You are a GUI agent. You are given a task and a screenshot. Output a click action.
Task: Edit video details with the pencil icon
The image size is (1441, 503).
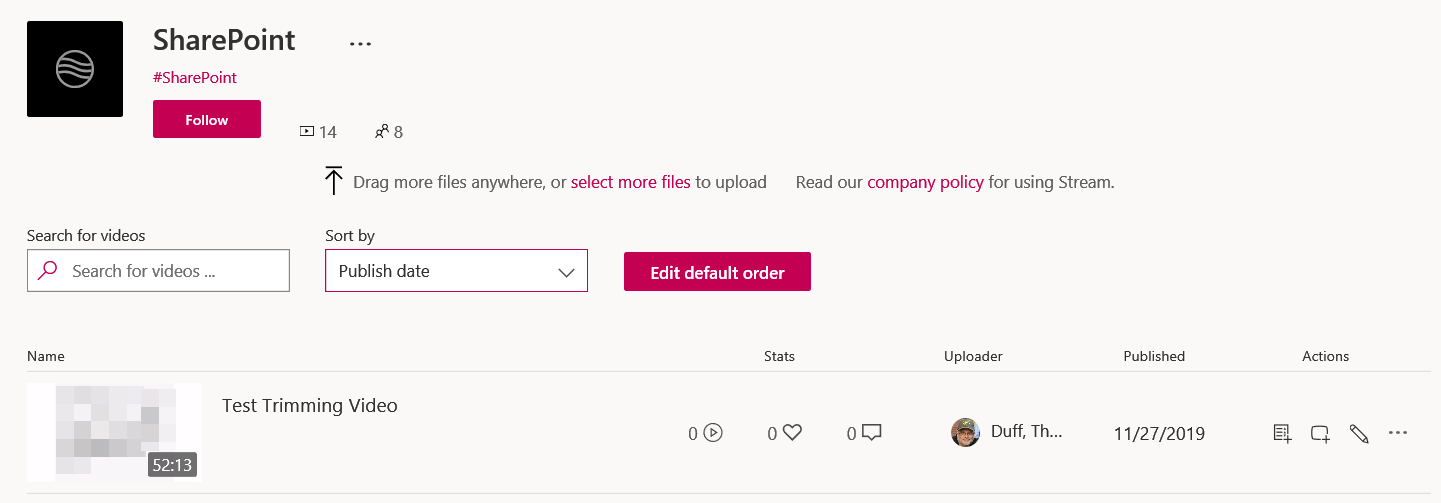(1358, 433)
